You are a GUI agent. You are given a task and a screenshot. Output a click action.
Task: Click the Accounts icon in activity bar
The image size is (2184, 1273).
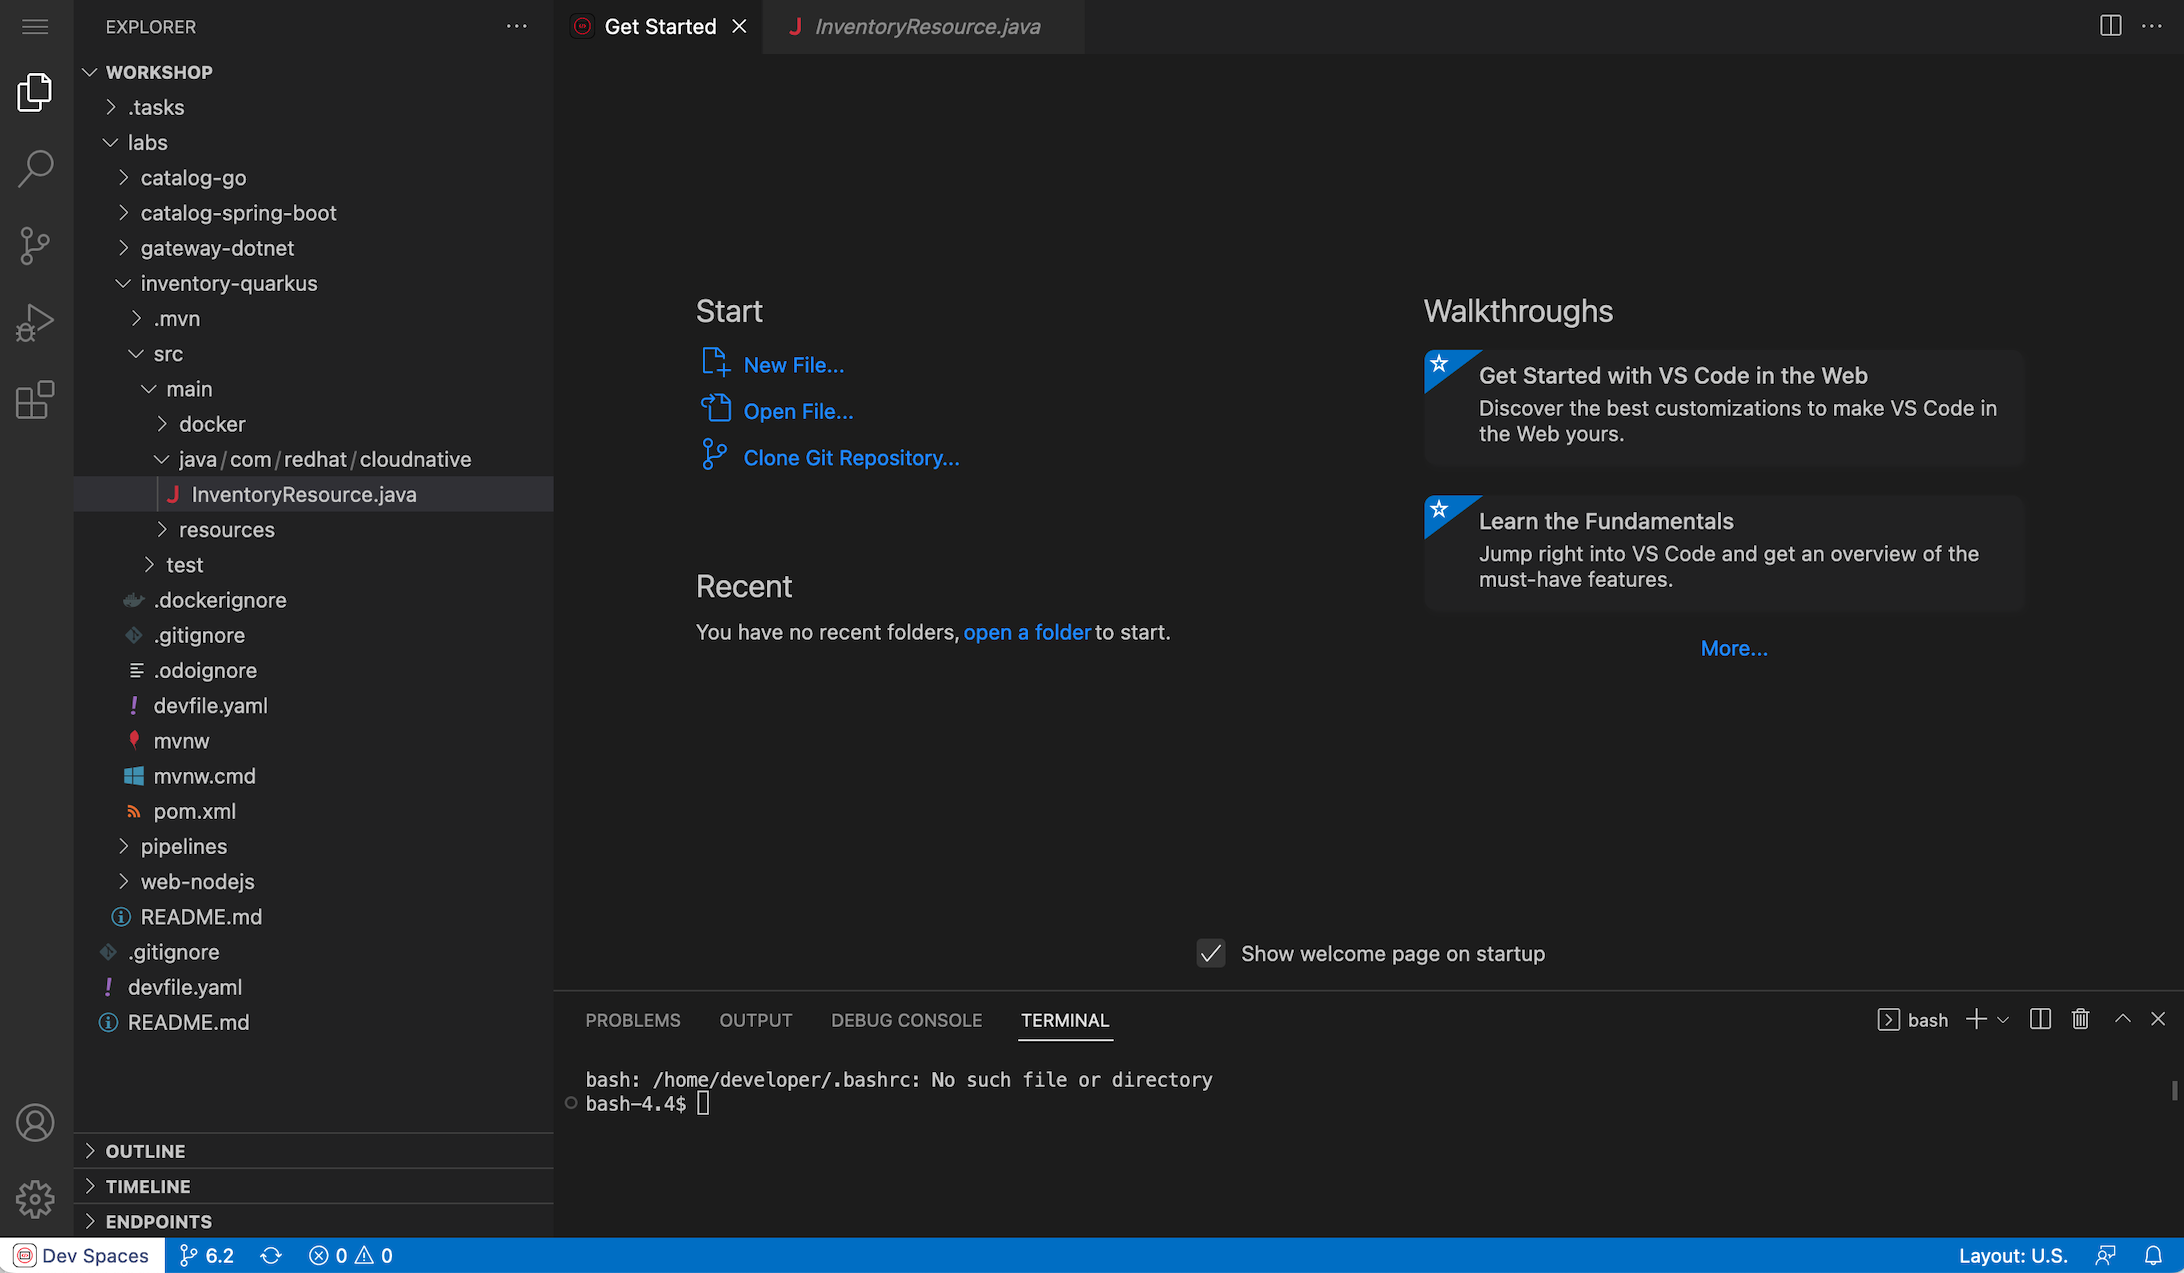tap(35, 1122)
